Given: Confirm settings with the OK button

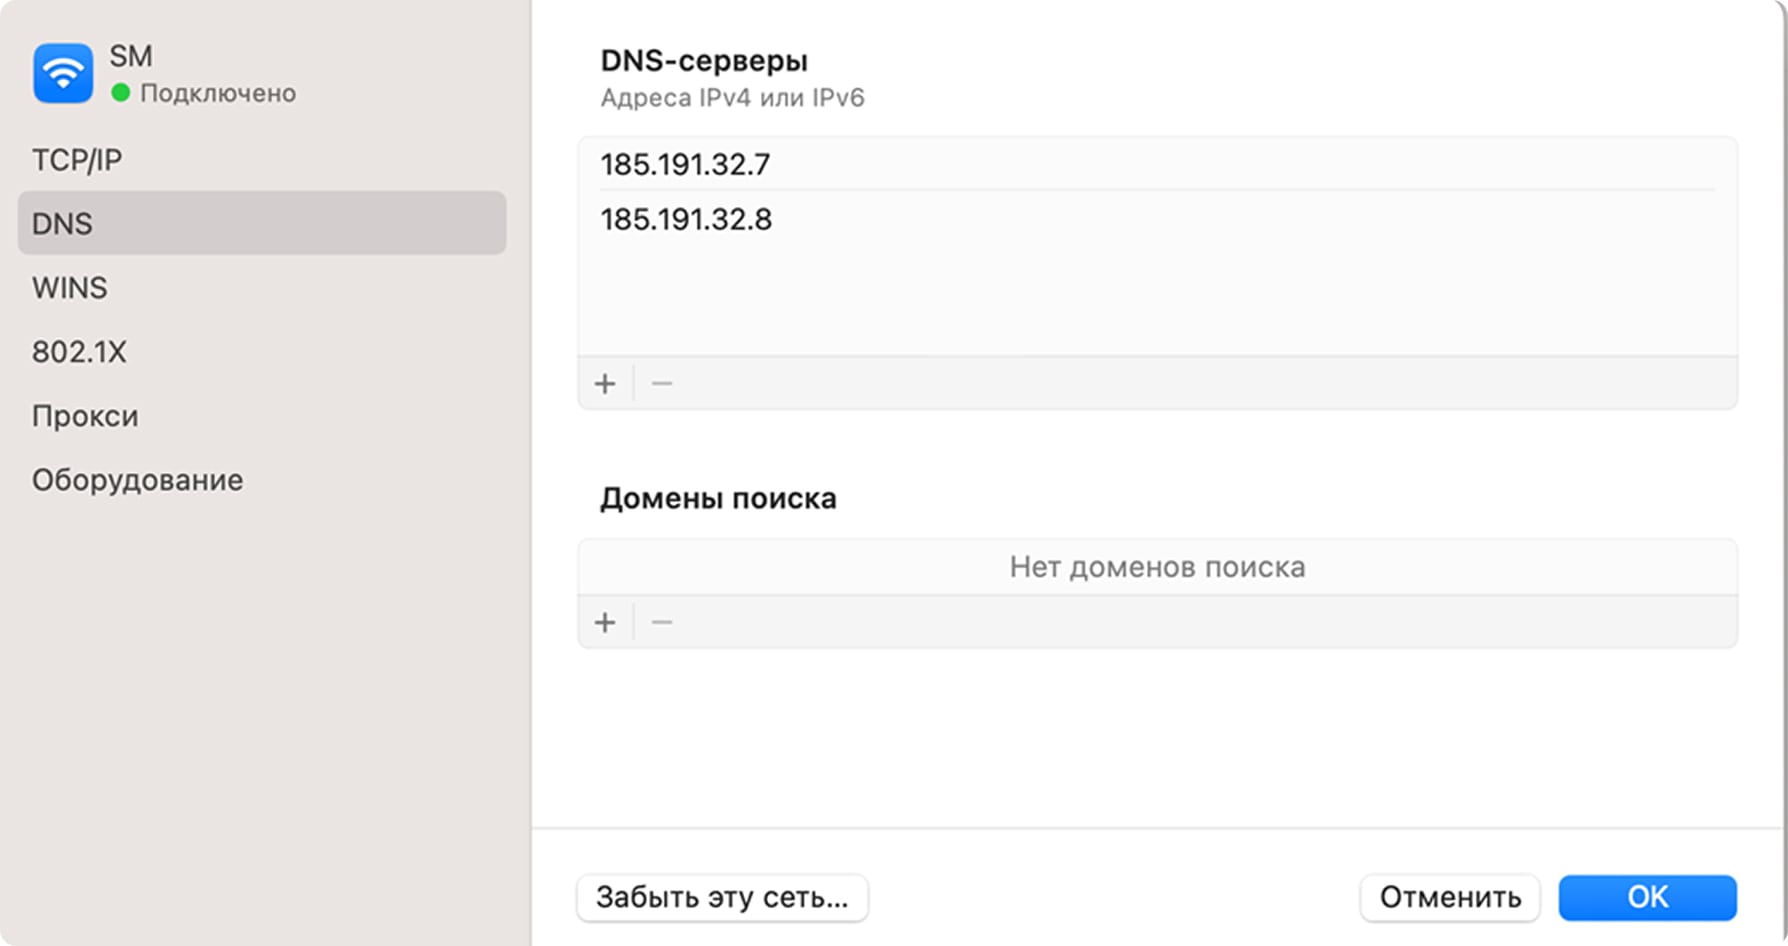Looking at the screenshot, I should (x=1647, y=897).
